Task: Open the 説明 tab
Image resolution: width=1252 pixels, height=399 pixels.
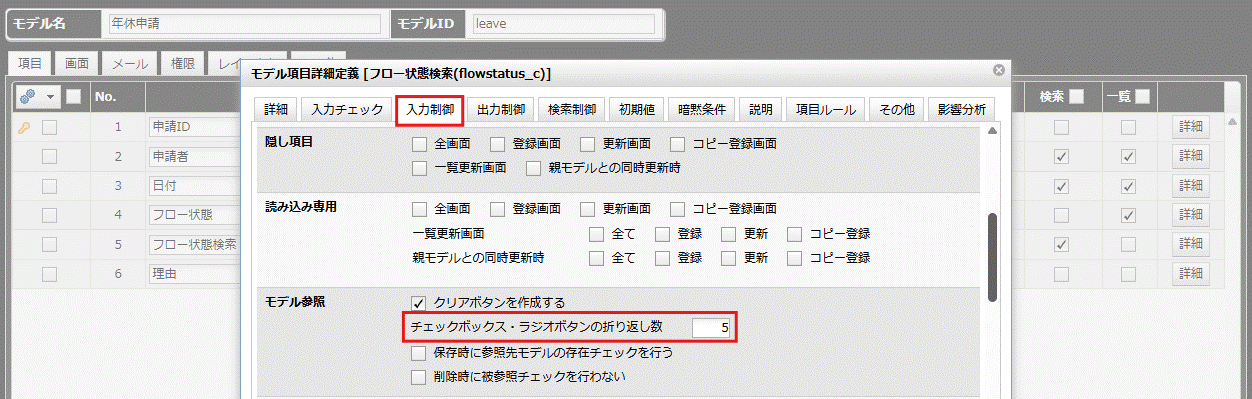Action: point(760,109)
